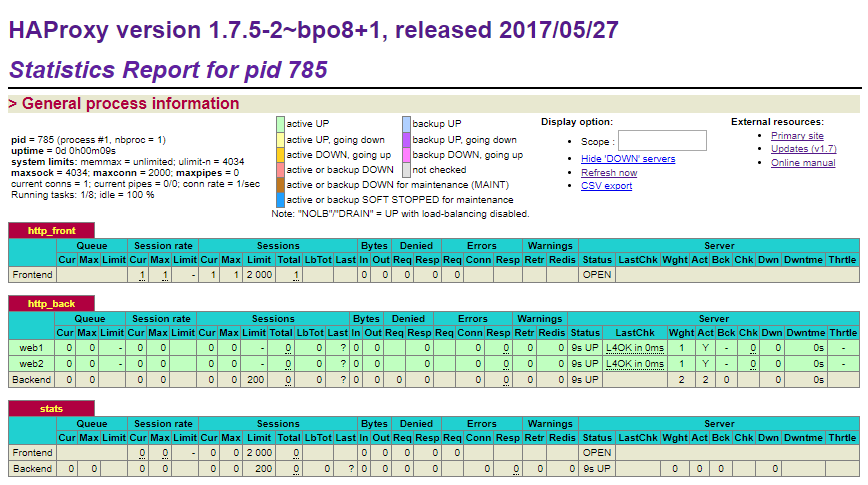The height and width of the screenshot is (485, 868).
Task: Select the http_front proxy title
Action: tap(51, 231)
